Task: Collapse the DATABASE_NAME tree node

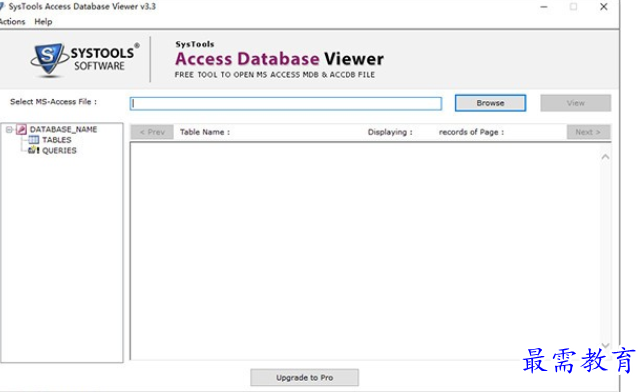Action: point(9,130)
